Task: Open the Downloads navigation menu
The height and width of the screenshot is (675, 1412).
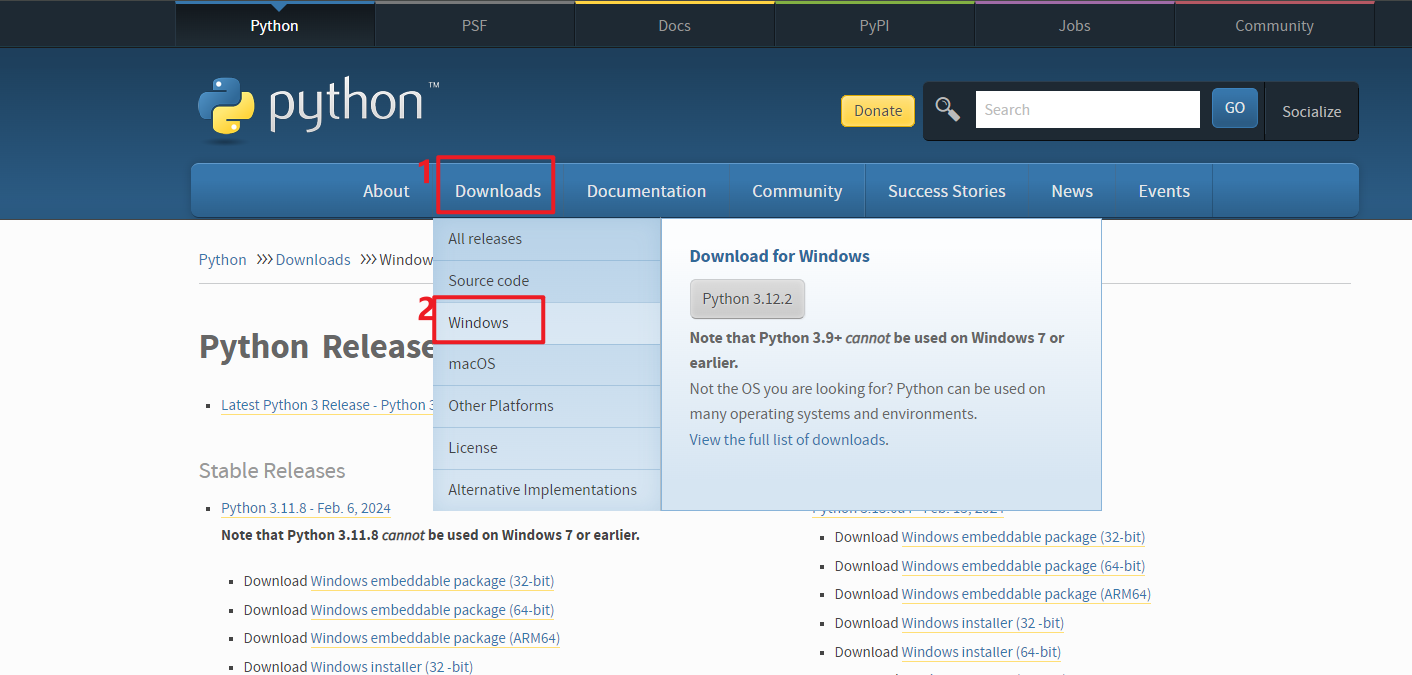Action: [498, 191]
